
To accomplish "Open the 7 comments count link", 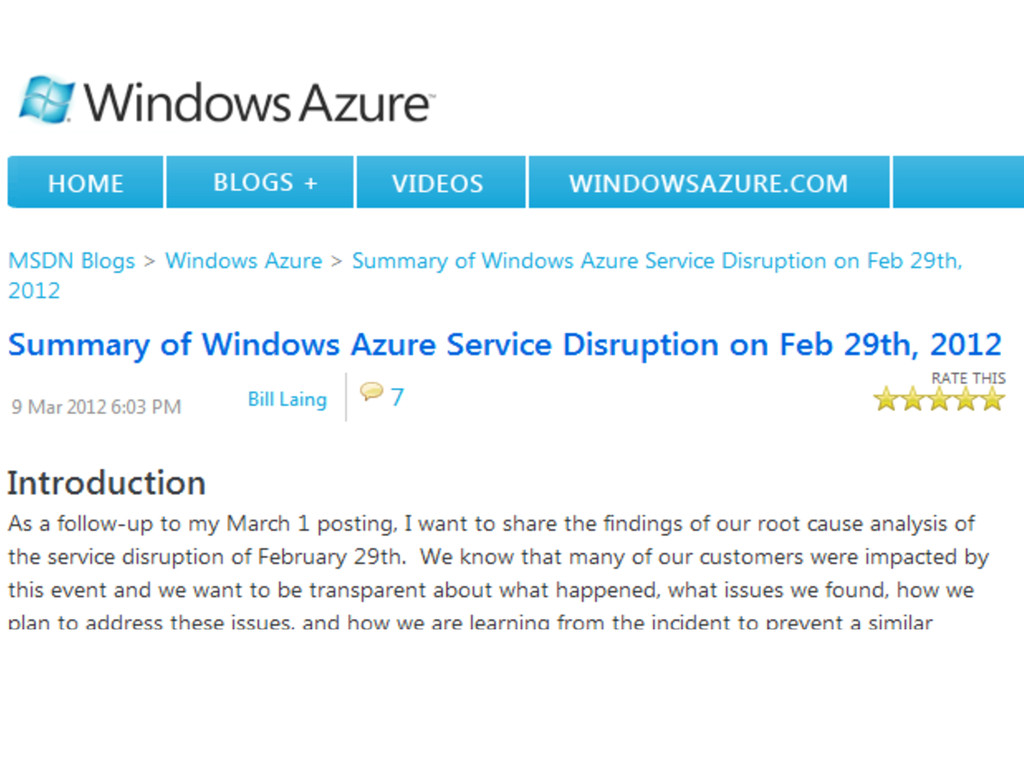I will (397, 398).
